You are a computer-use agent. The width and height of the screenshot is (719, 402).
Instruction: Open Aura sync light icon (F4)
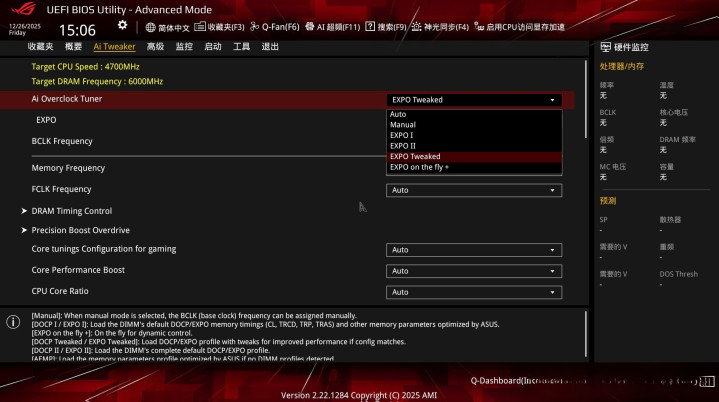[x=416, y=27]
